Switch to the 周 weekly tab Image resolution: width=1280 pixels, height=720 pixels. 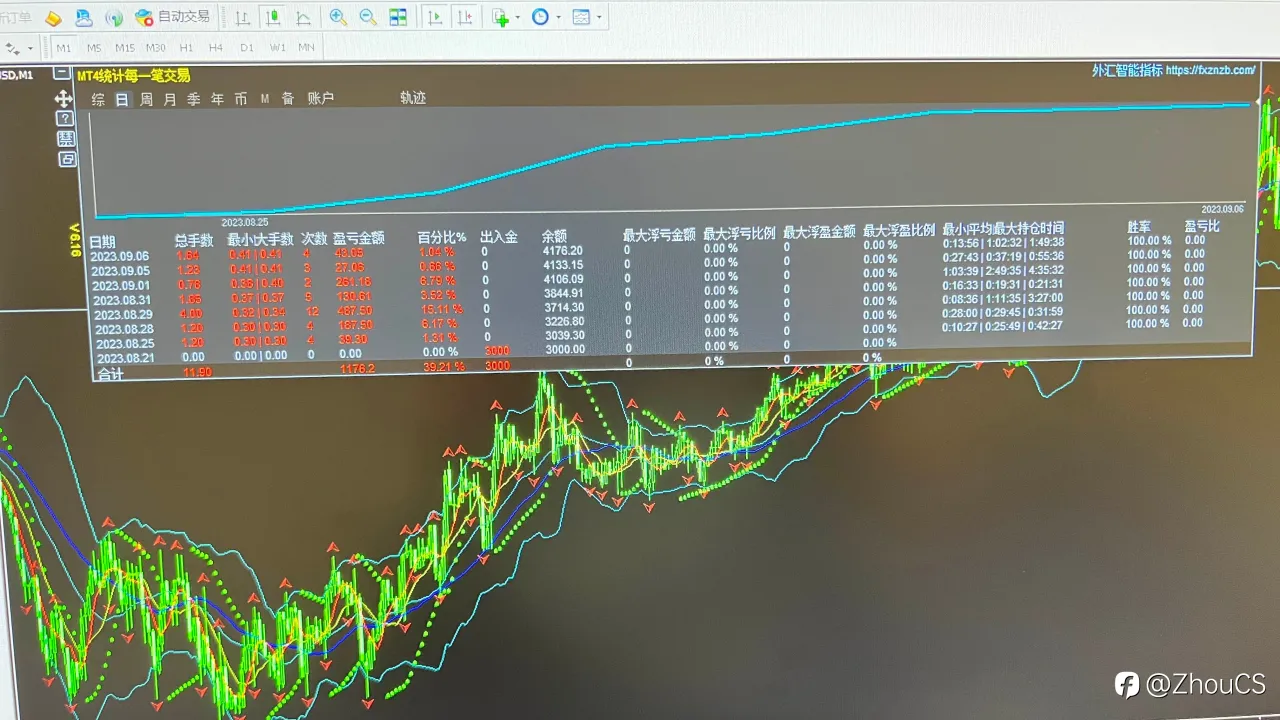click(x=146, y=99)
